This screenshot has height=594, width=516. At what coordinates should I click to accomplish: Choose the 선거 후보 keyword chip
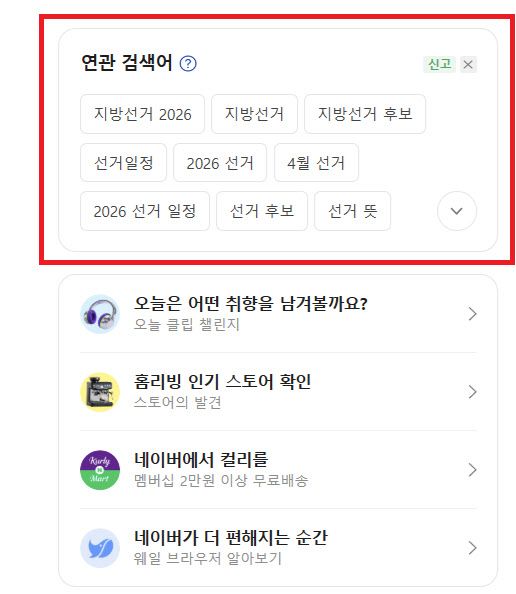pyautogui.click(x=262, y=211)
